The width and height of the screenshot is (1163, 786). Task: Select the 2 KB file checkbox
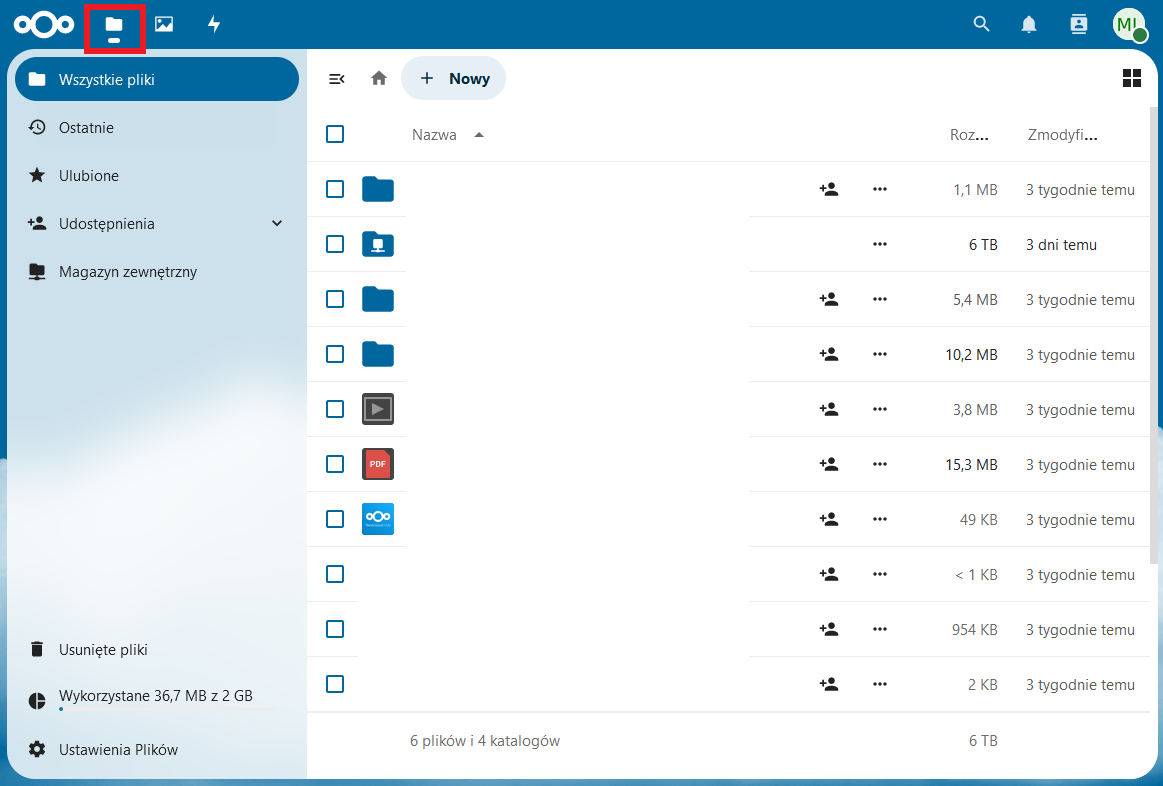click(335, 684)
